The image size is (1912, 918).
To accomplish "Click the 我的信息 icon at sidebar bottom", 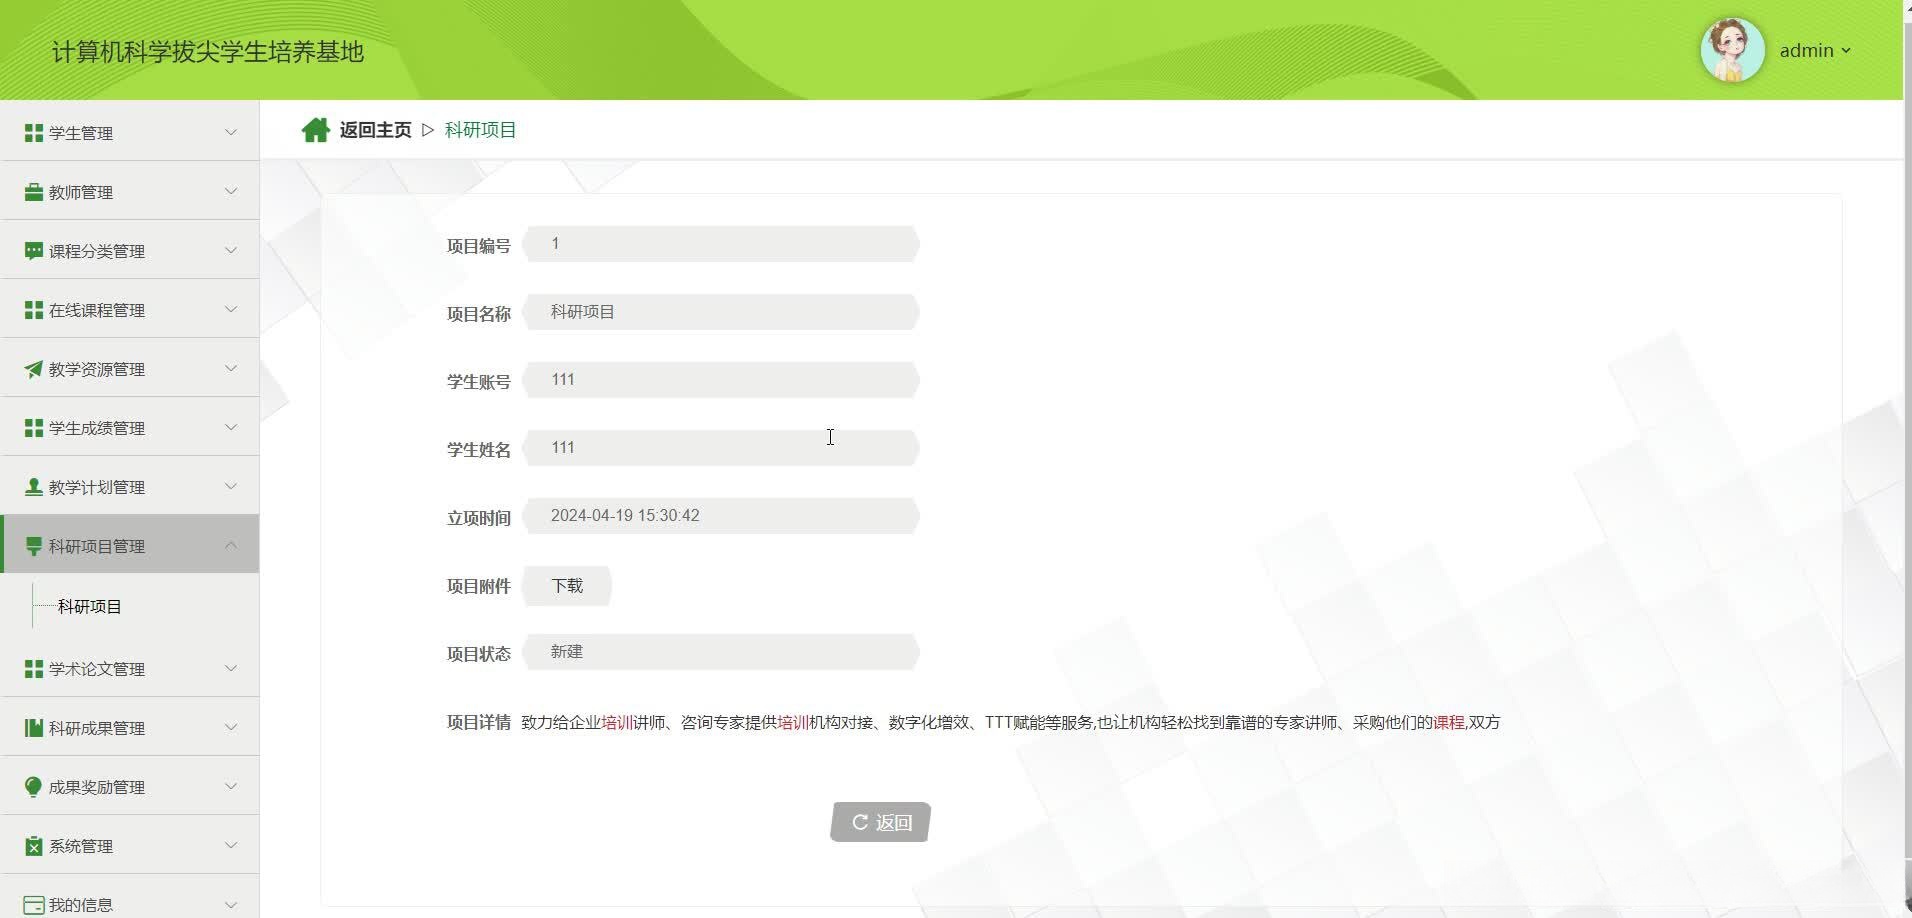I will [x=33, y=903].
